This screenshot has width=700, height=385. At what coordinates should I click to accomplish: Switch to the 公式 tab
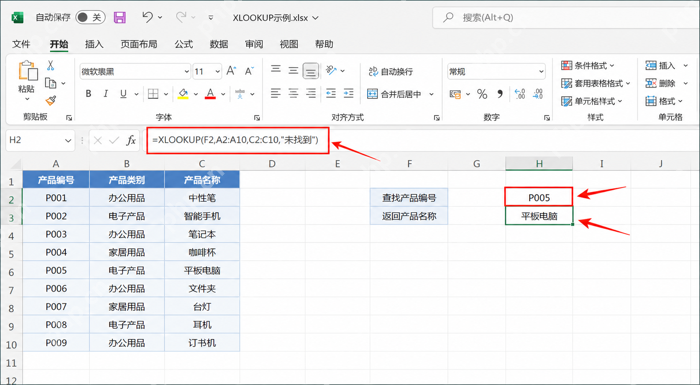click(183, 44)
